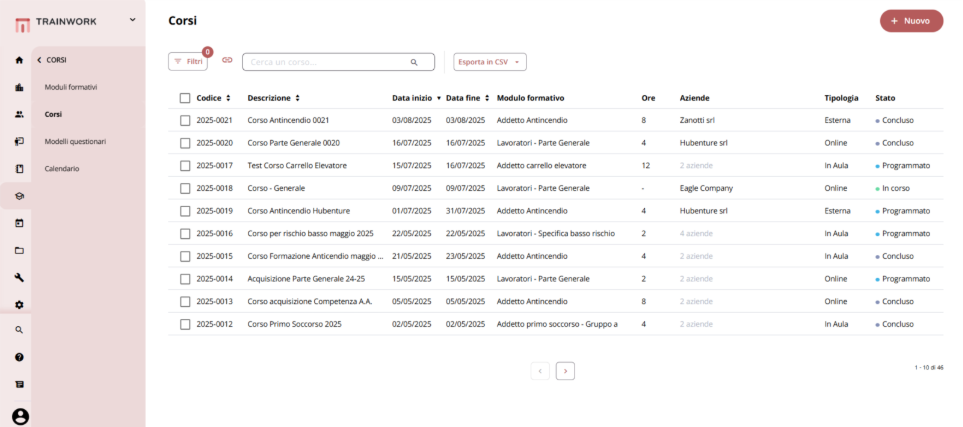Image resolution: width=963 pixels, height=427 pixels.
Task: Open the Filtri button
Action: pyautogui.click(x=188, y=61)
